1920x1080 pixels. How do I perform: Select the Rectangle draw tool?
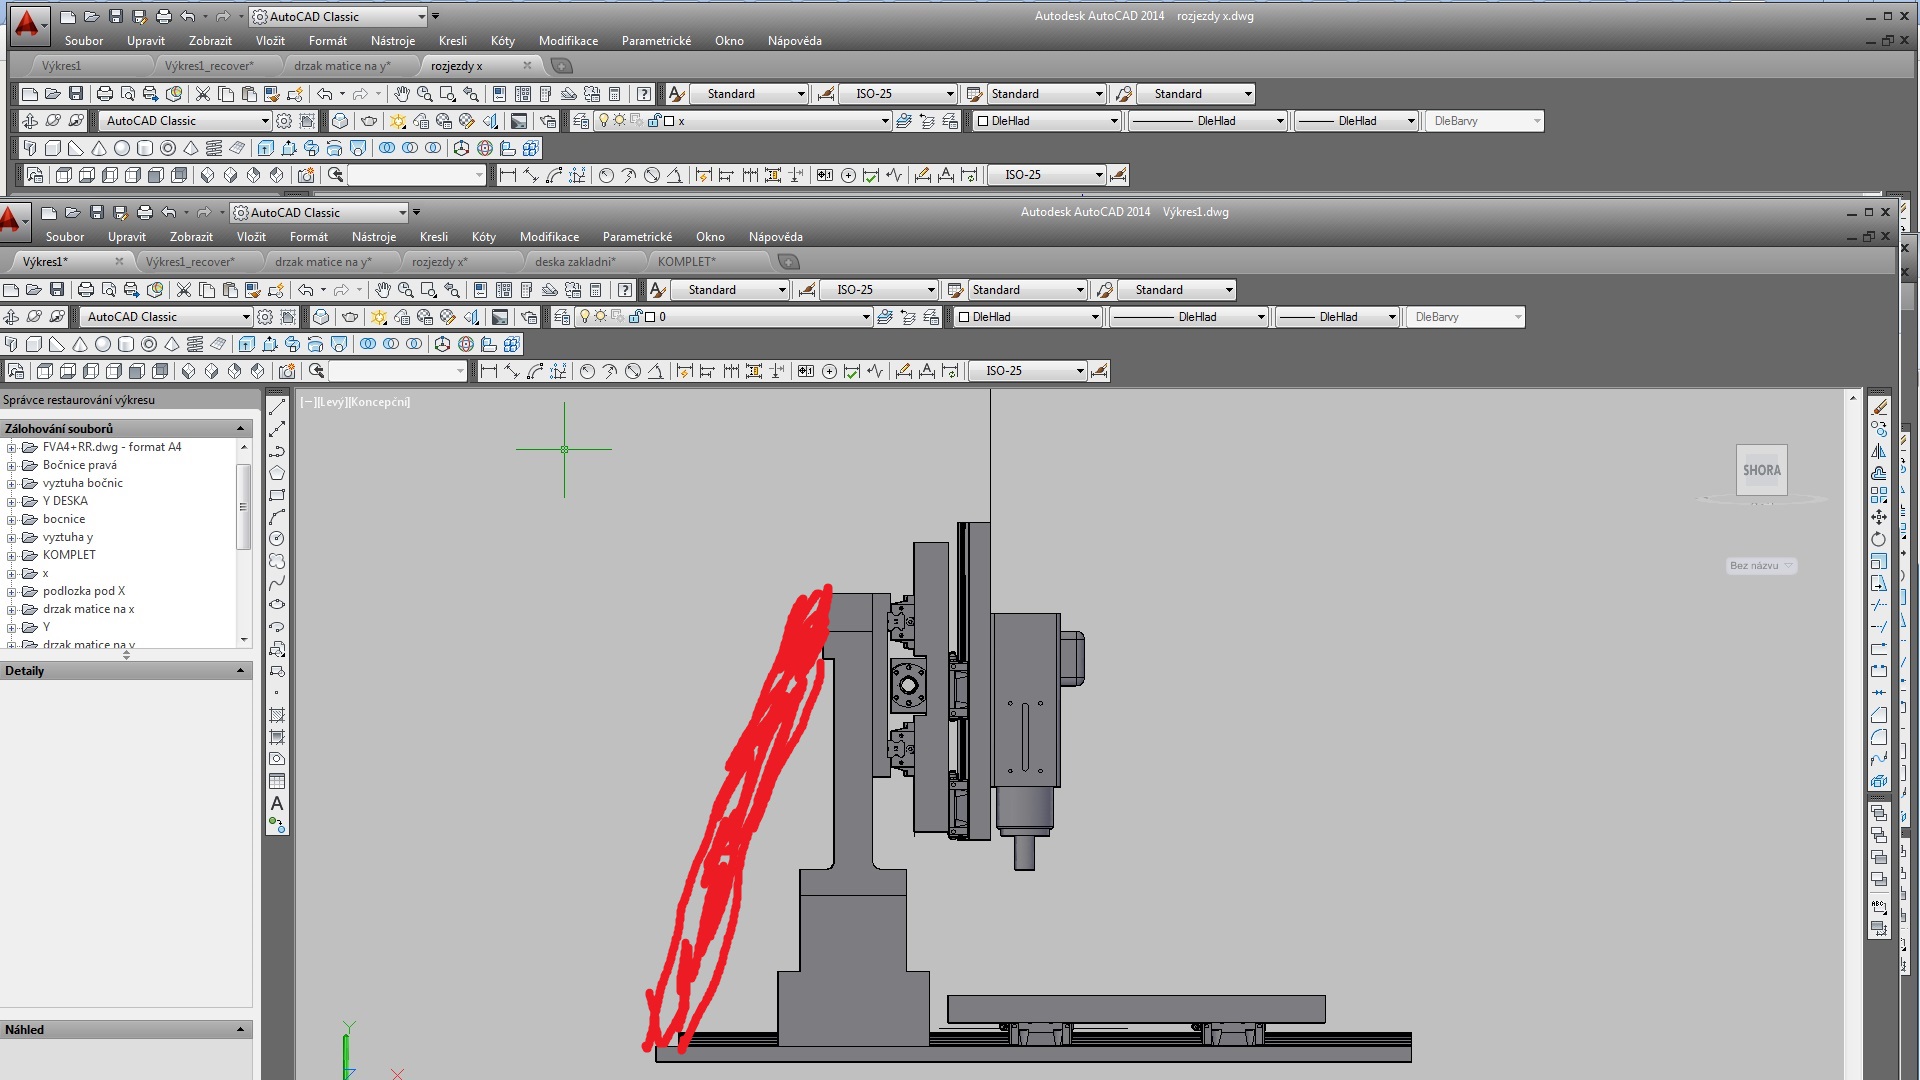[x=277, y=495]
